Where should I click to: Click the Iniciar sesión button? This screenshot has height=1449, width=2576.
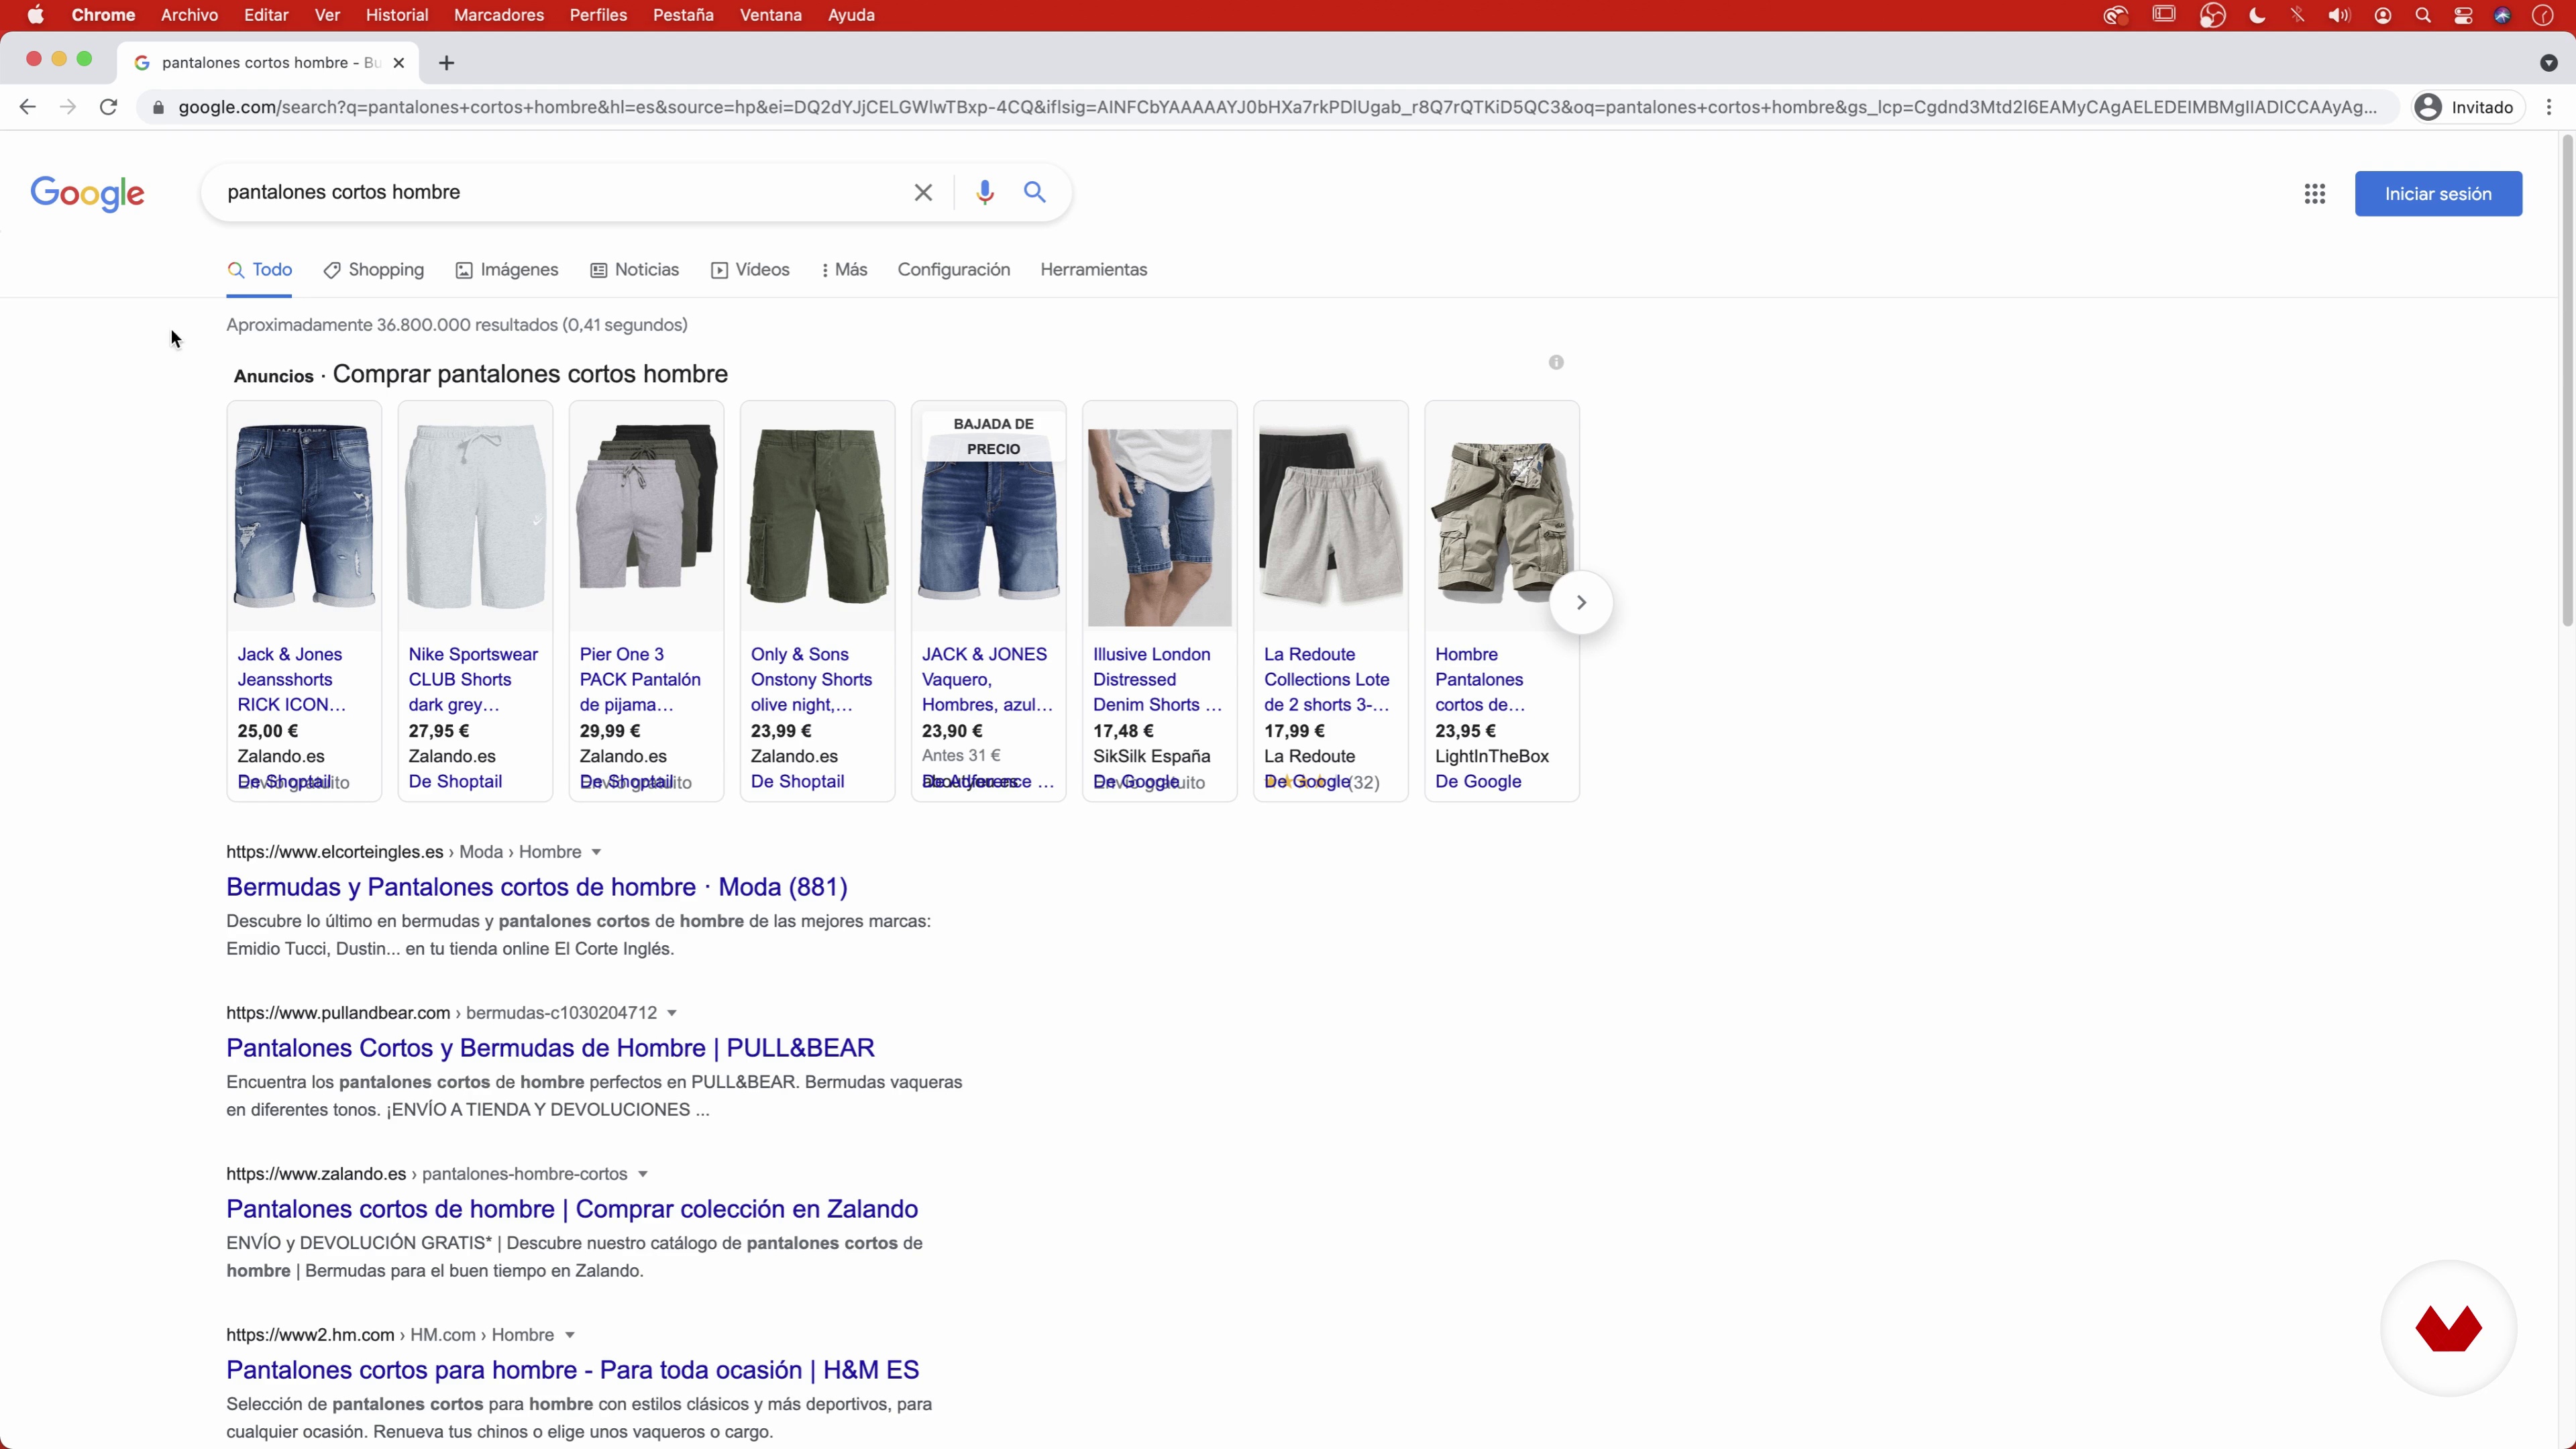click(x=2438, y=194)
